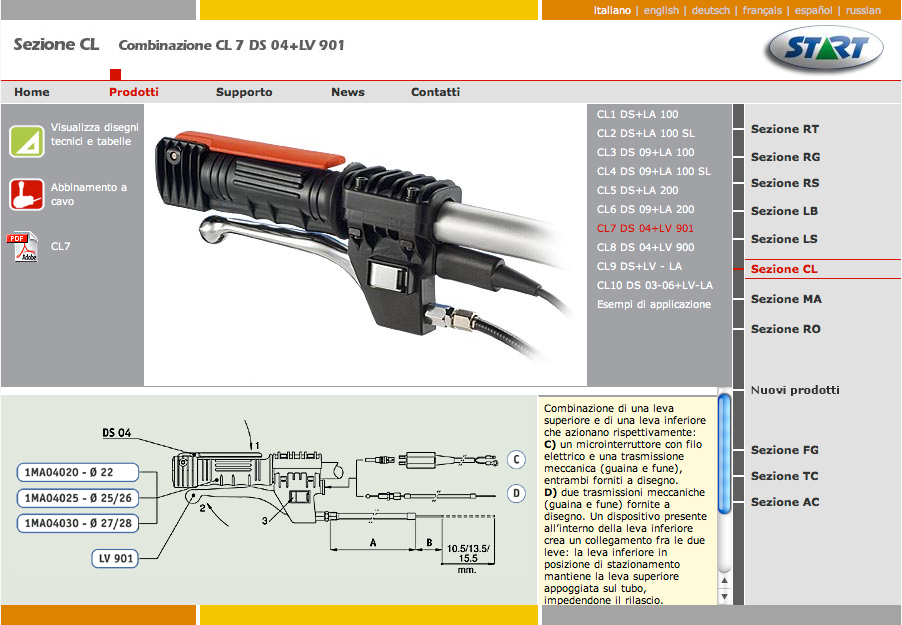Switch language to français

(762, 10)
